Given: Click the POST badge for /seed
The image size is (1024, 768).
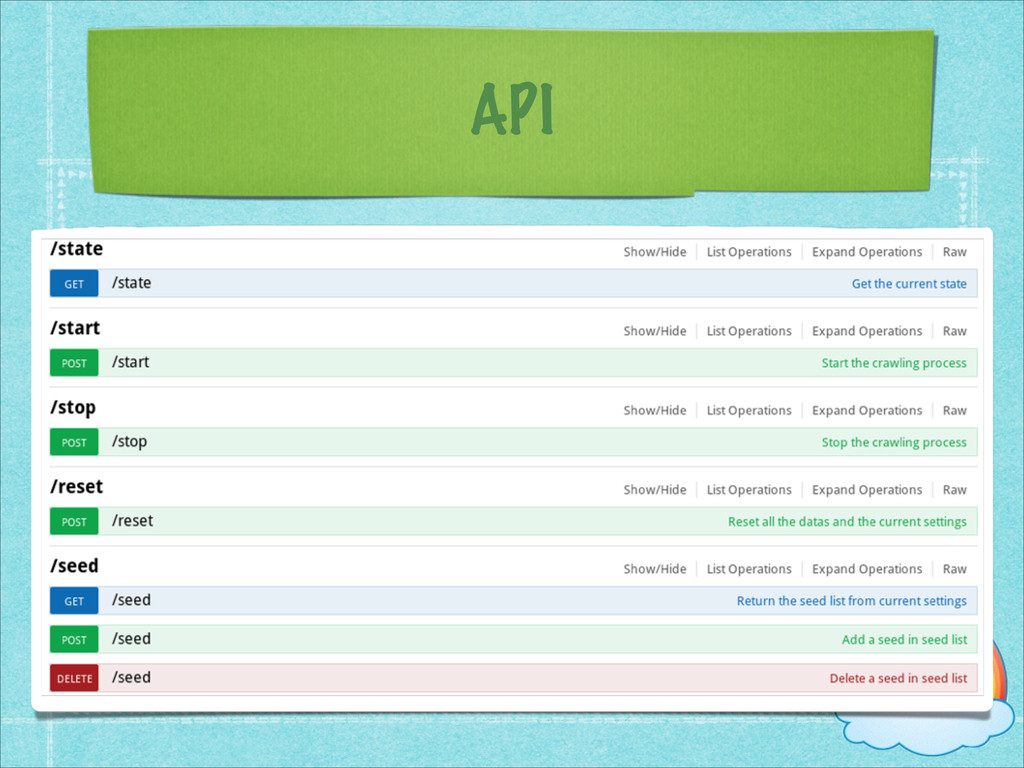Looking at the screenshot, I should click(74, 639).
